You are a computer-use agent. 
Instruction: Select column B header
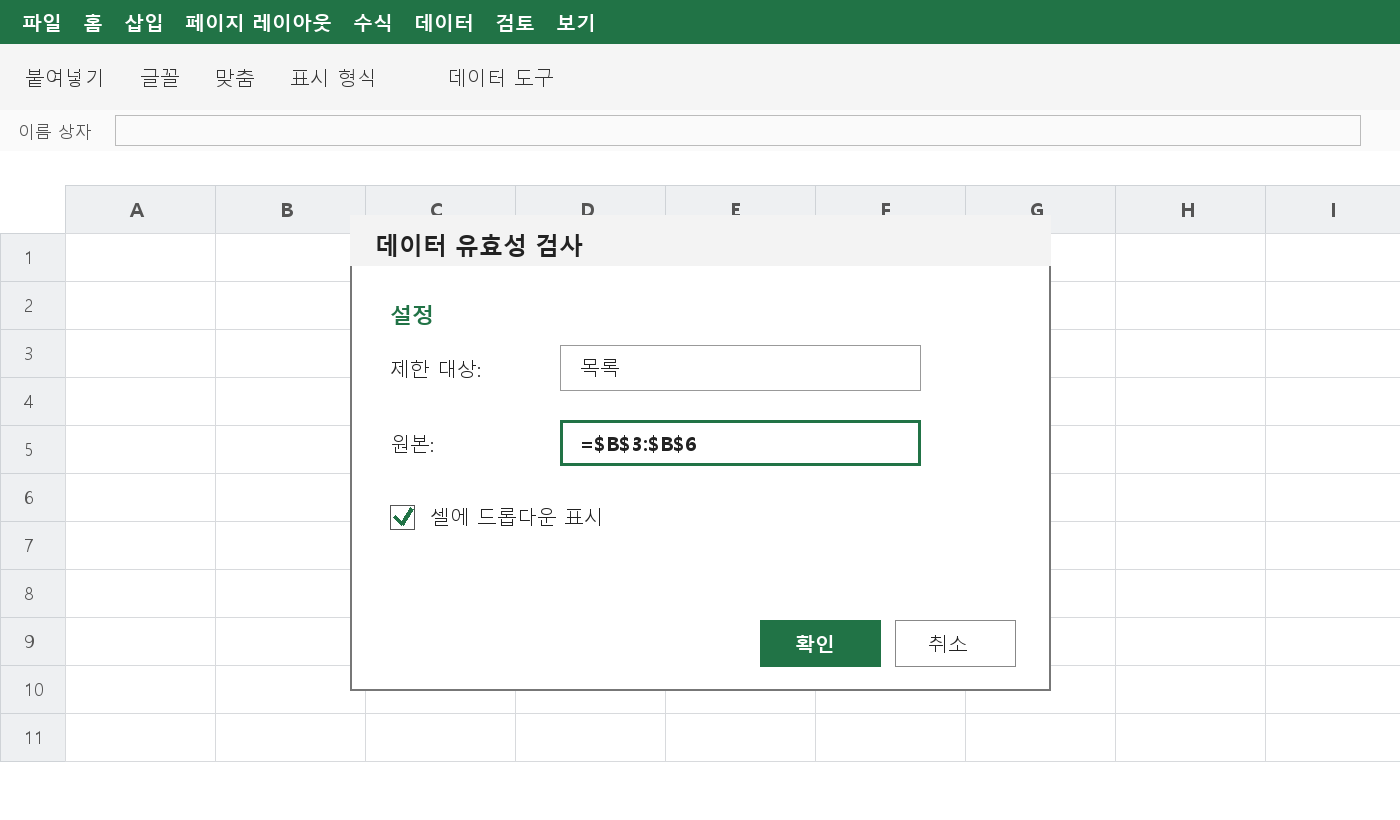click(290, 209)
